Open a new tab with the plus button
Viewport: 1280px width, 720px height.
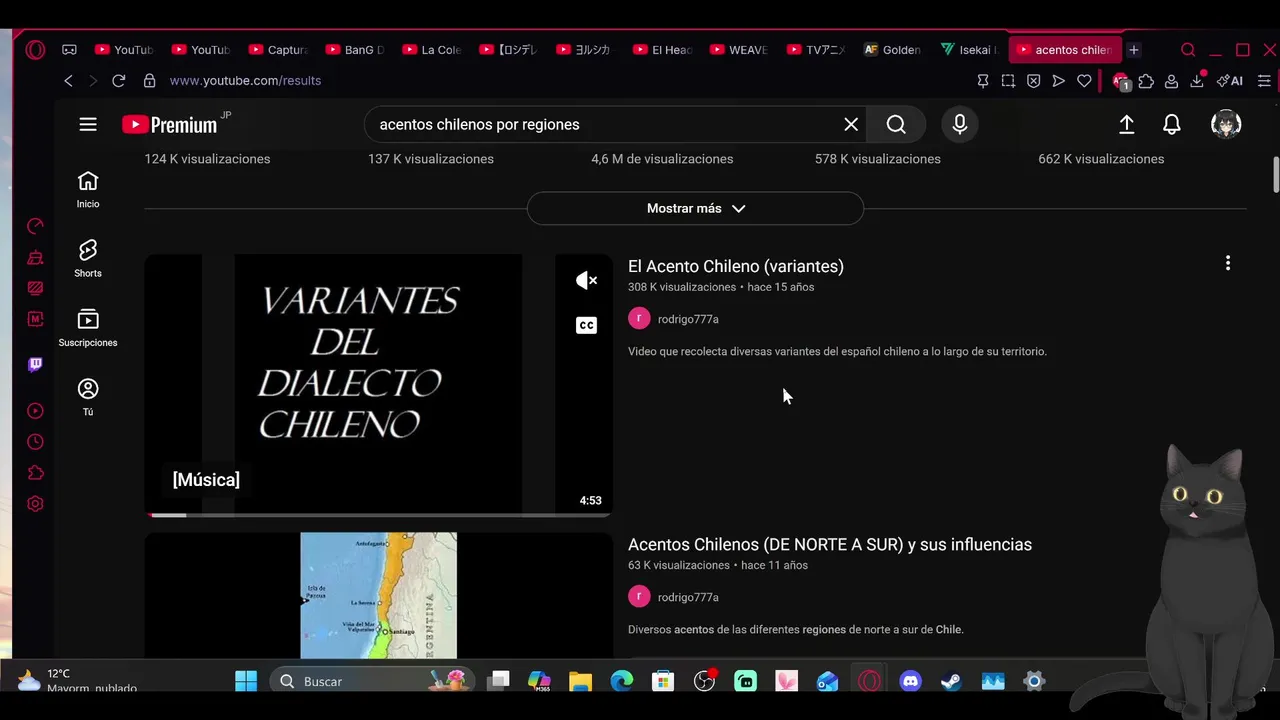point(1133,50)
